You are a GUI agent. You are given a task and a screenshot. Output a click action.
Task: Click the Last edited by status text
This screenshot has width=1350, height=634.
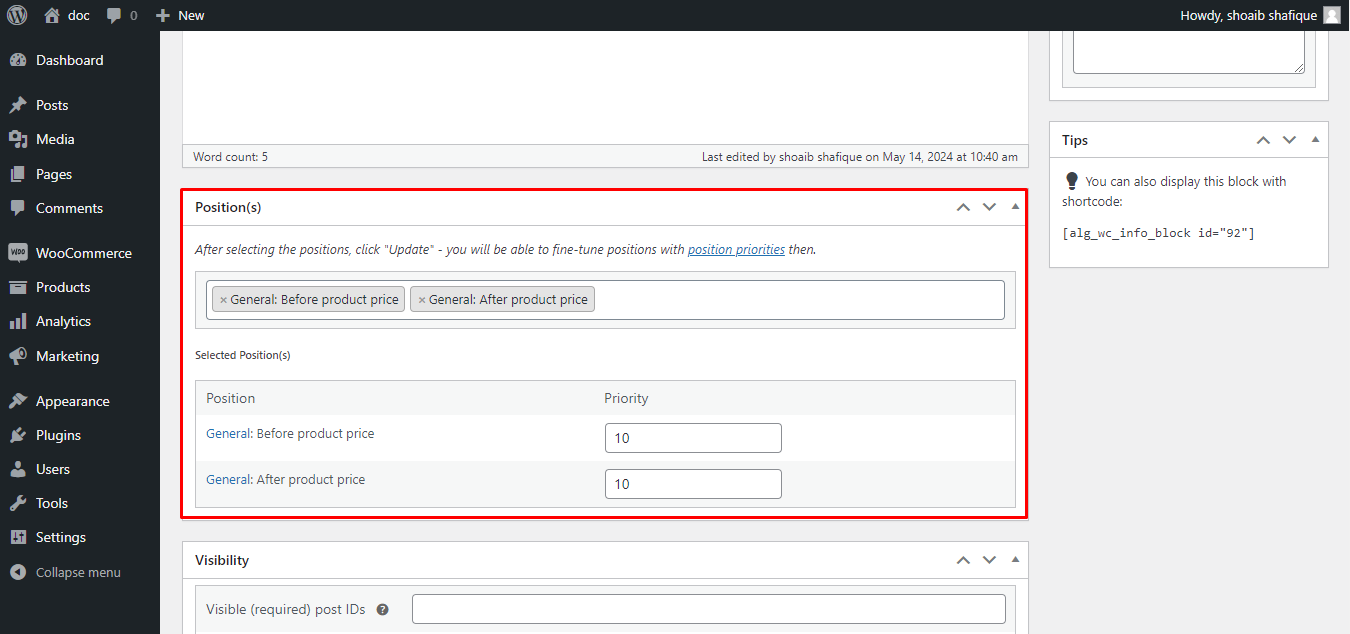[x=860, y=157]
